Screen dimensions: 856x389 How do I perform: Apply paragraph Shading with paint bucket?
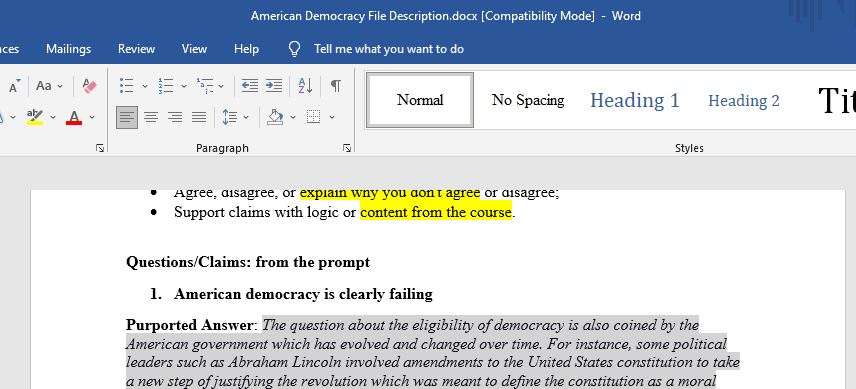tap(275, 117)
